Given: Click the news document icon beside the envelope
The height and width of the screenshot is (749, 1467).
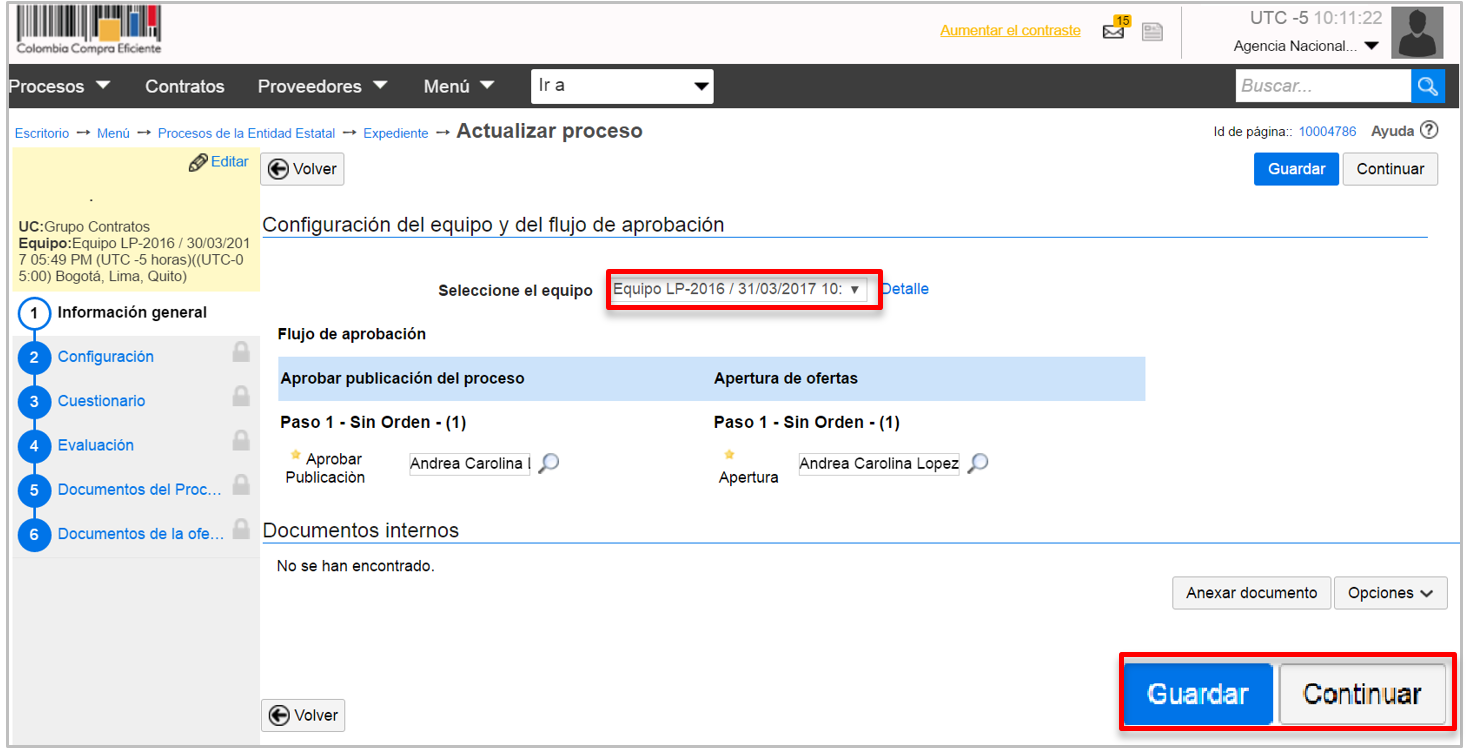Looking at the screenshot, I should (x=1152, y=32).
